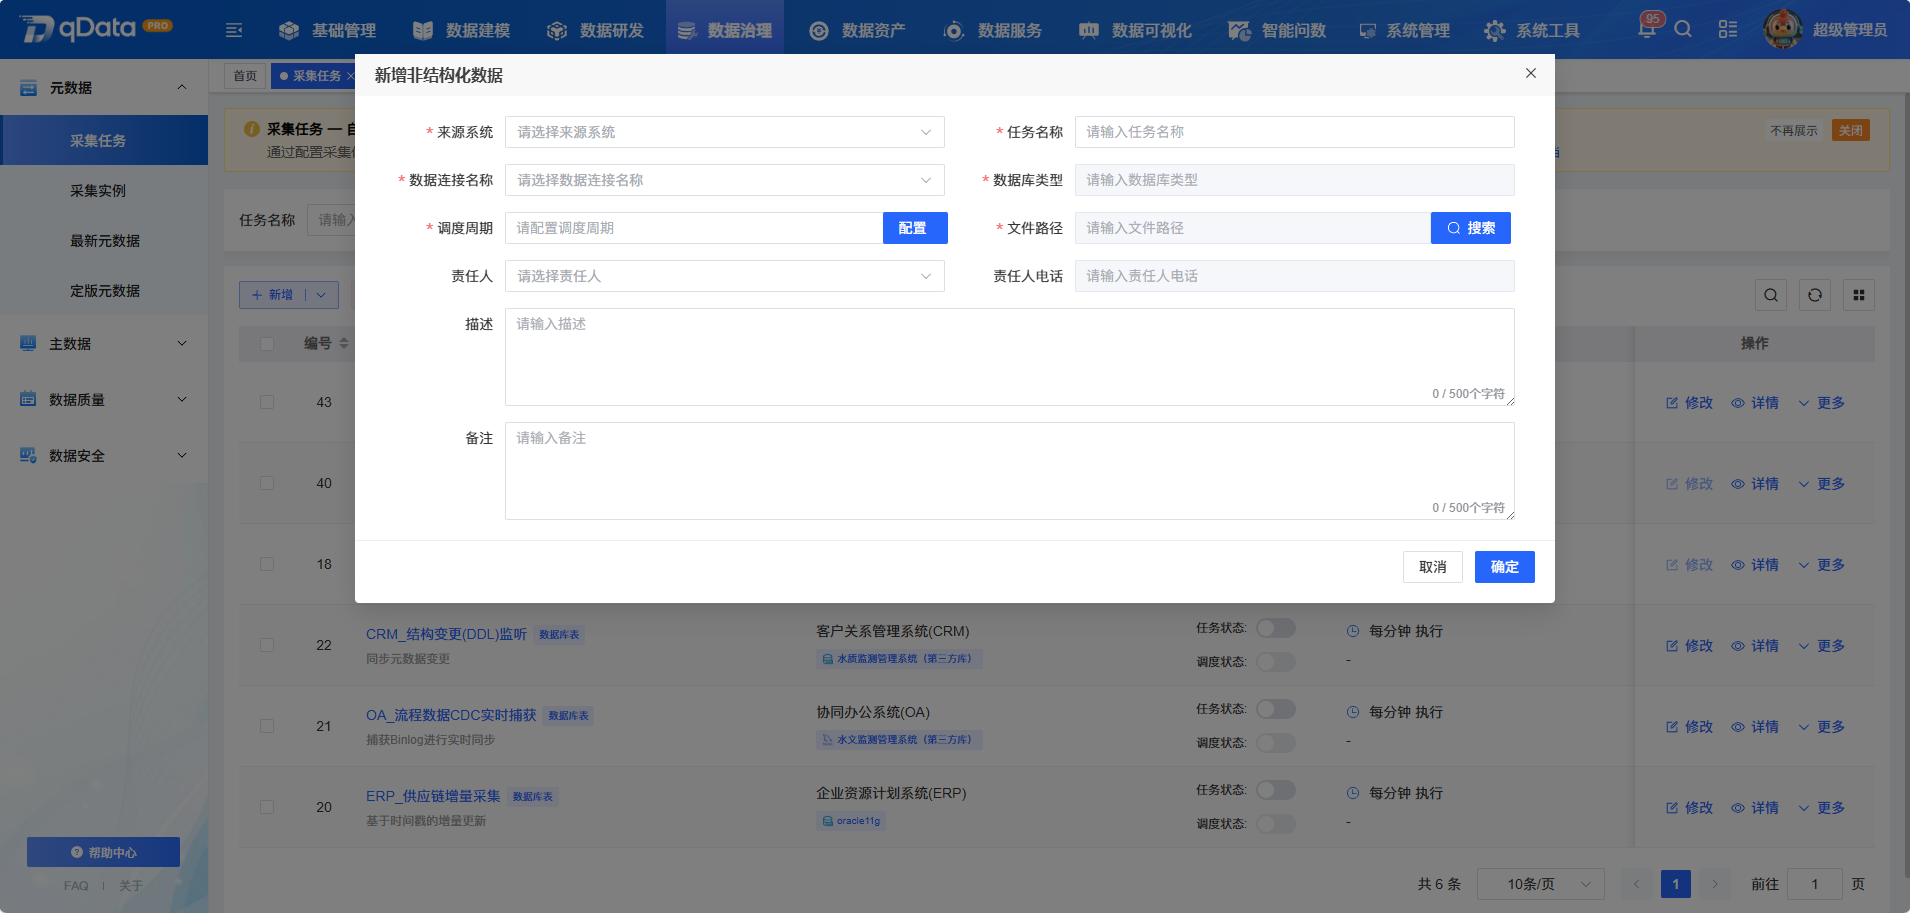1910x913 pixels.
Task: Click the 详情 eye icon for row 21
Action: (x=1738, y=727)
